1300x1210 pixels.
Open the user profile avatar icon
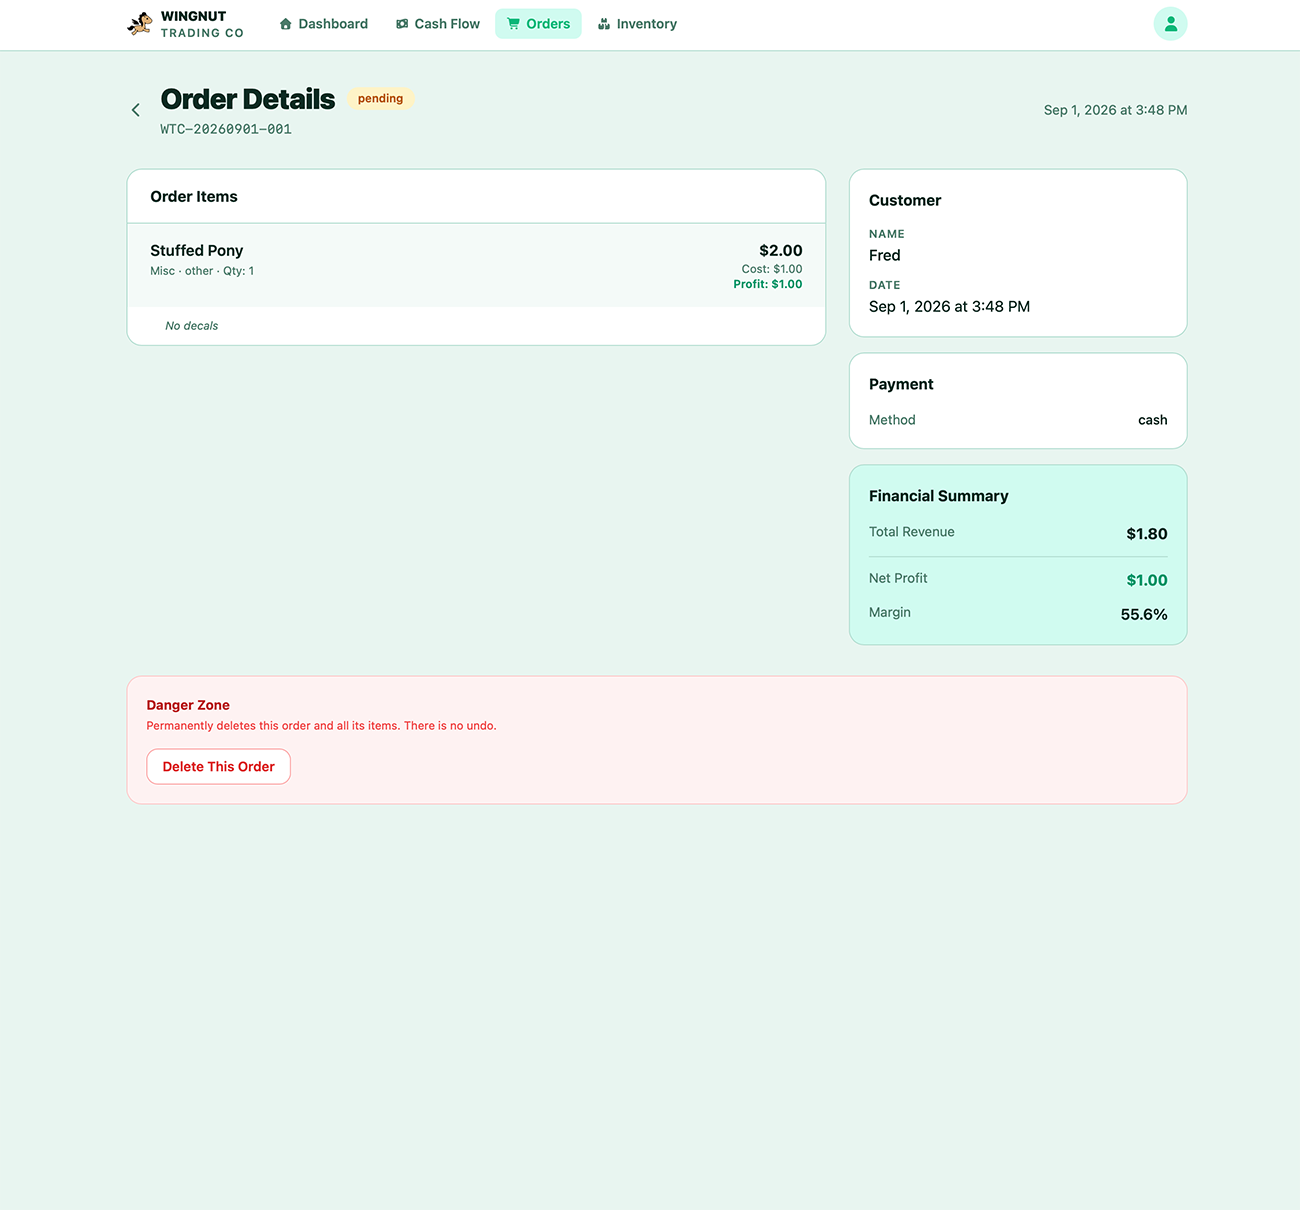pyautogui.click(x=1170, y=24)
